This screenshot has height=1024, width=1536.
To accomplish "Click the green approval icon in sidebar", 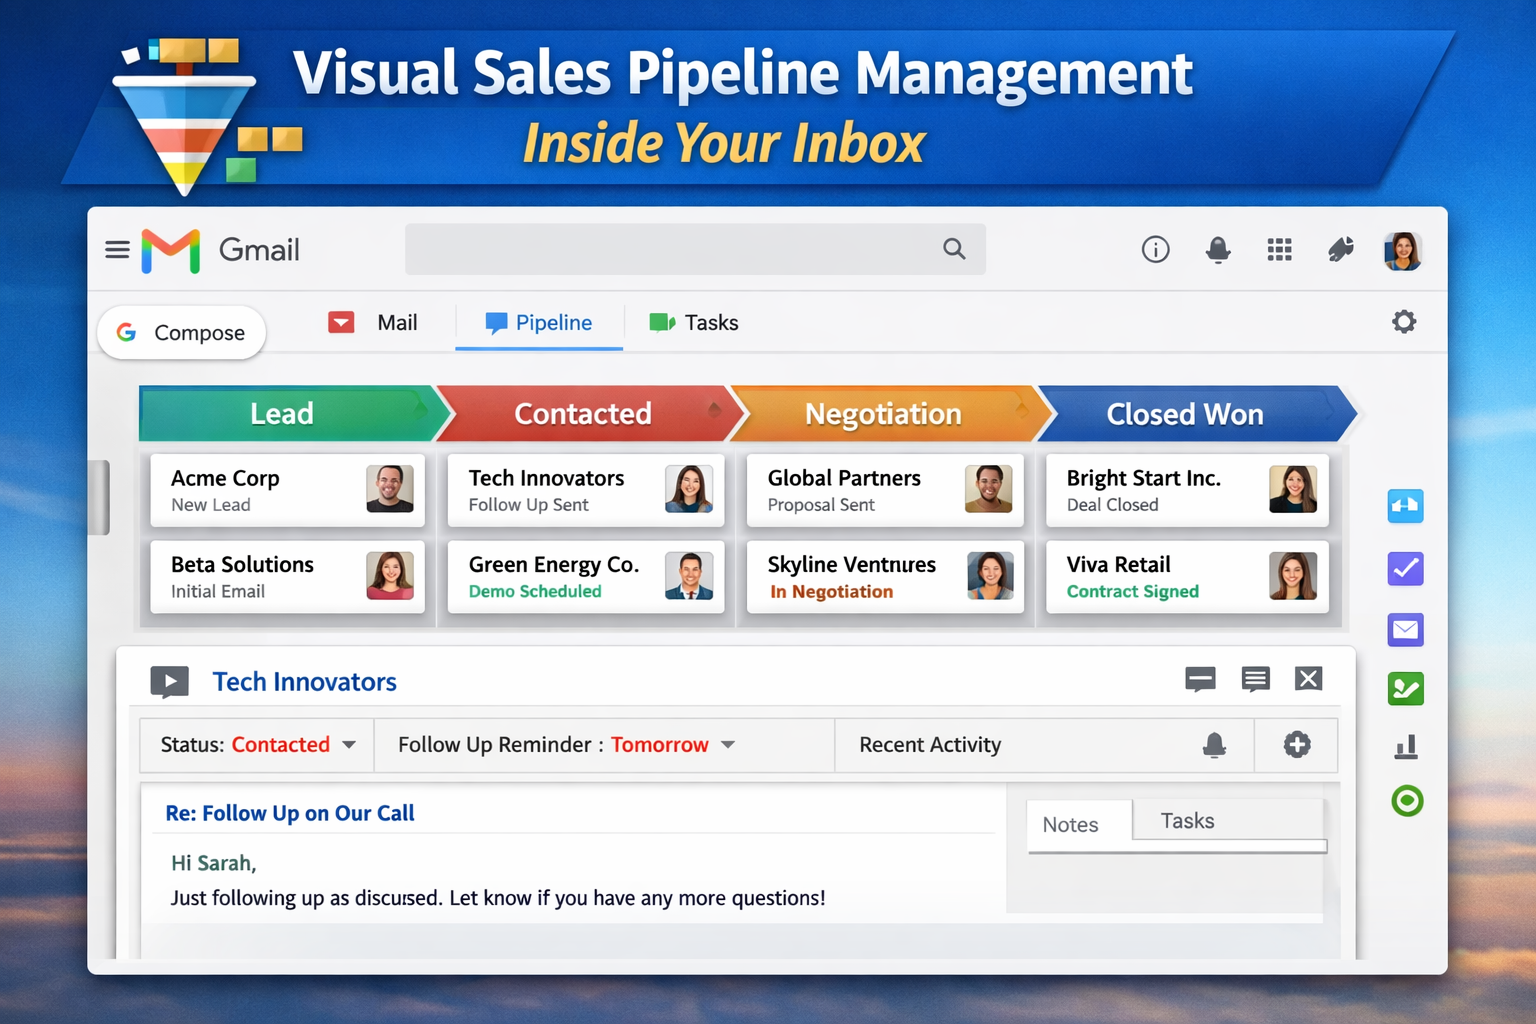I will click(1405, 688).
